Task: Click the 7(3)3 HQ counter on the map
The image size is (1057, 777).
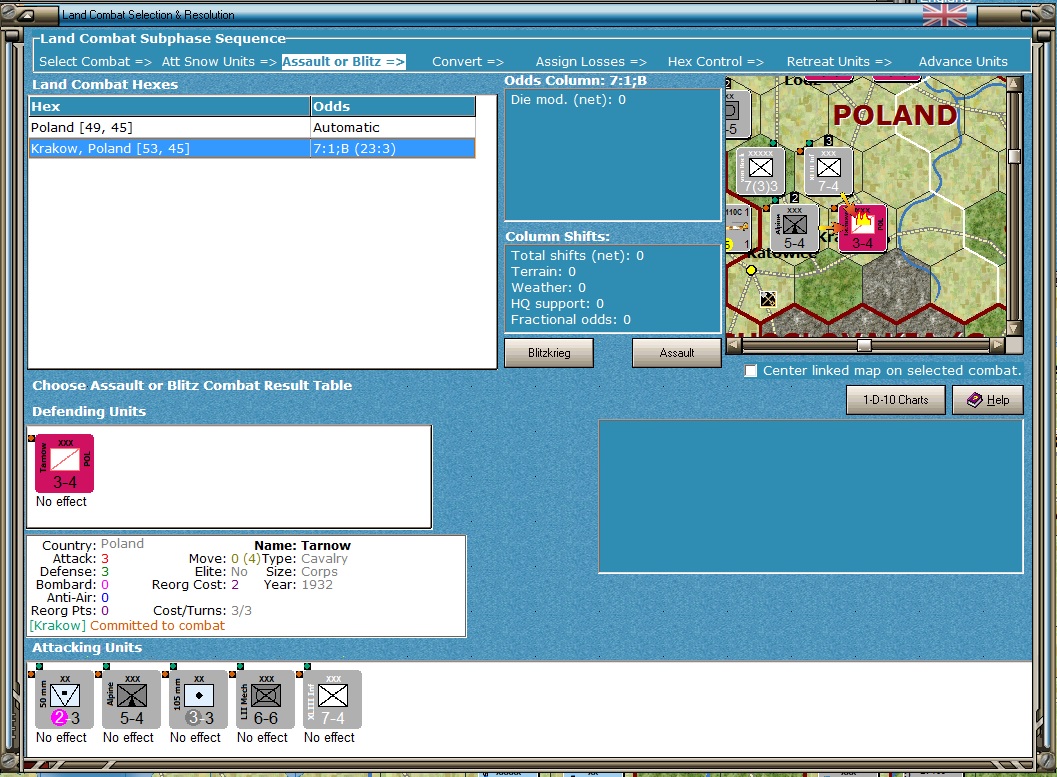Action: coord(760,171)
